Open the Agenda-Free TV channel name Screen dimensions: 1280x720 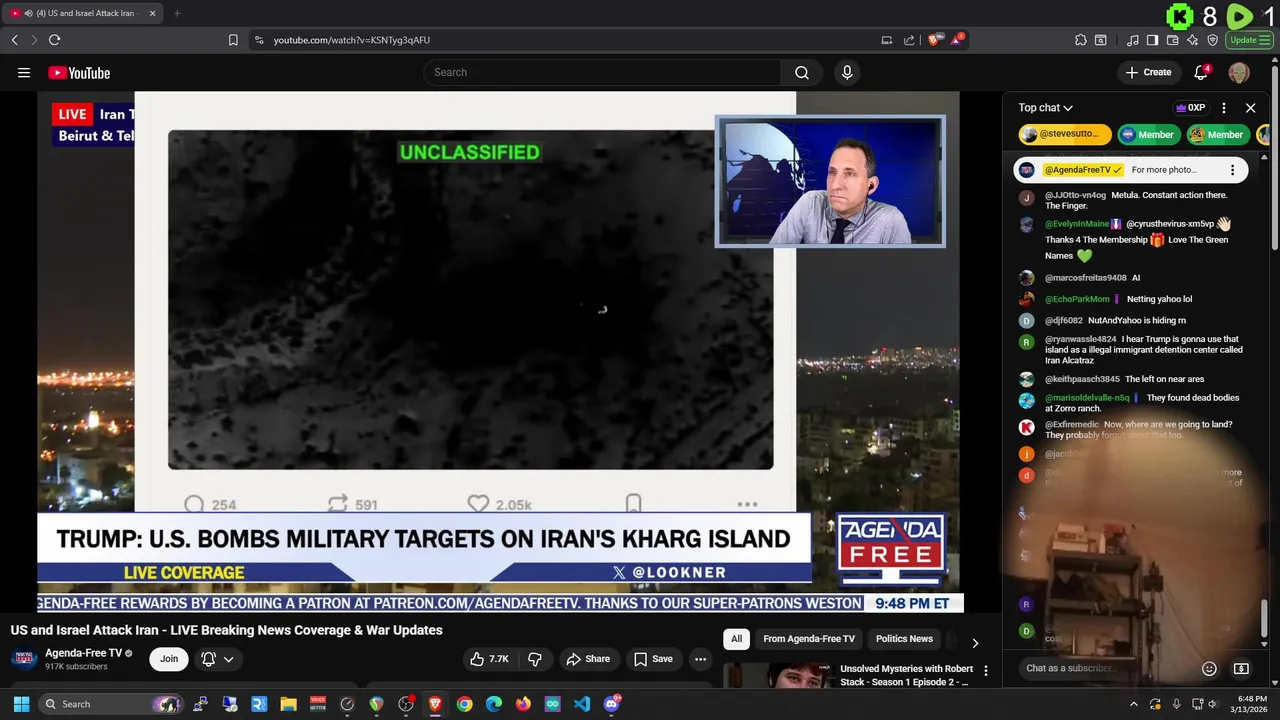[x=83, y=653]
